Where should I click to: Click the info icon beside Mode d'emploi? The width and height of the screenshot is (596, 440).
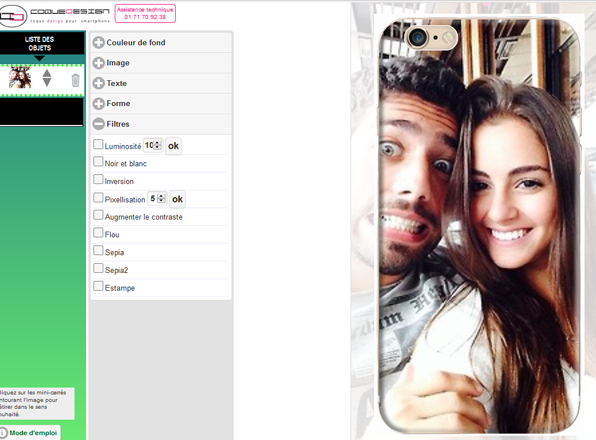coord(3,433)
